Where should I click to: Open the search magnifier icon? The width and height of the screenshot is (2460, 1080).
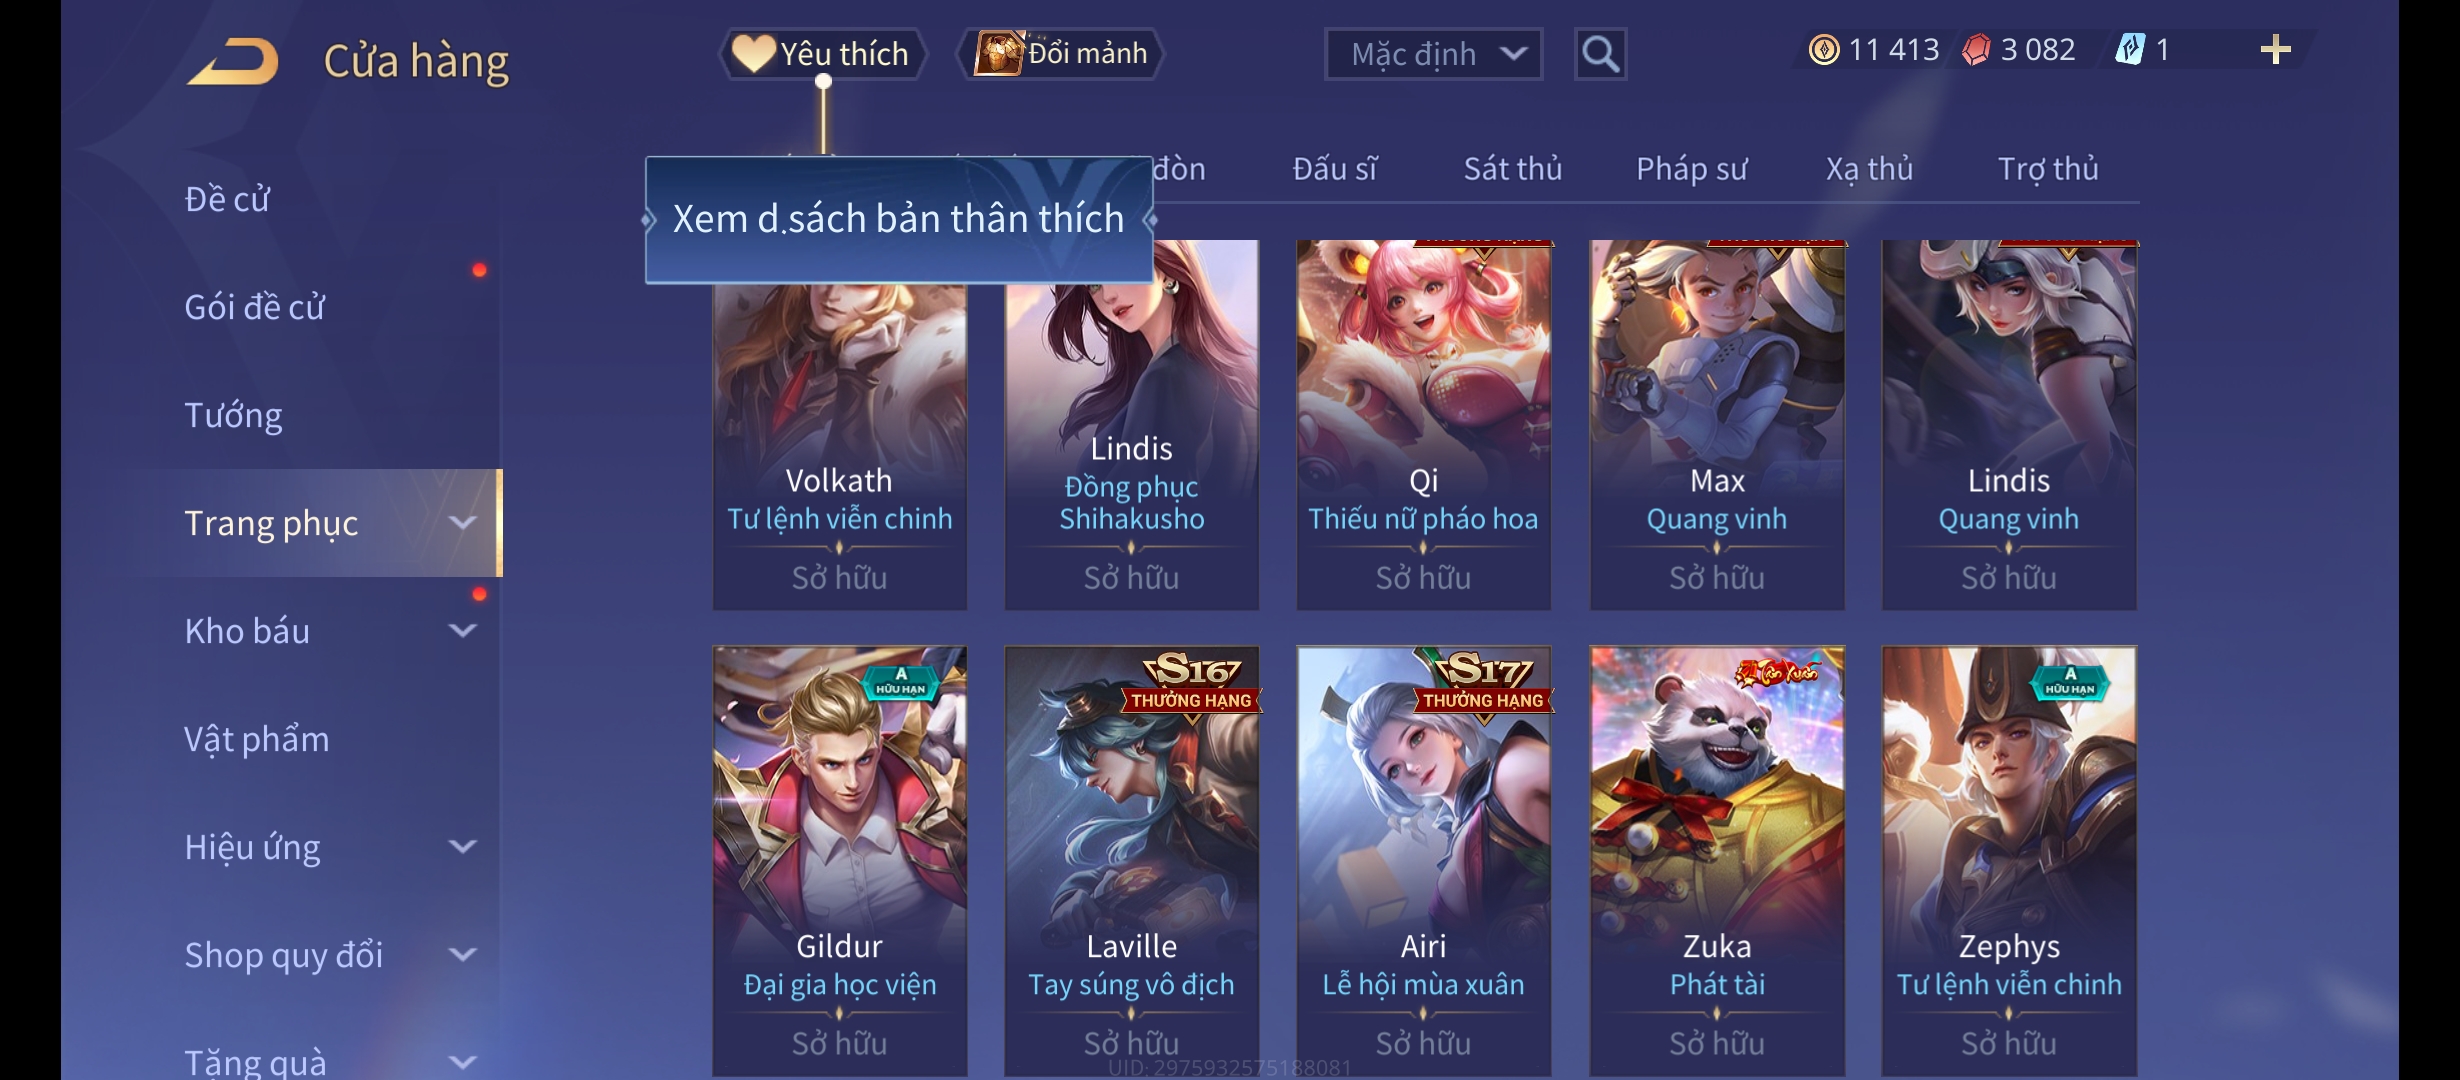point(1600,54)
